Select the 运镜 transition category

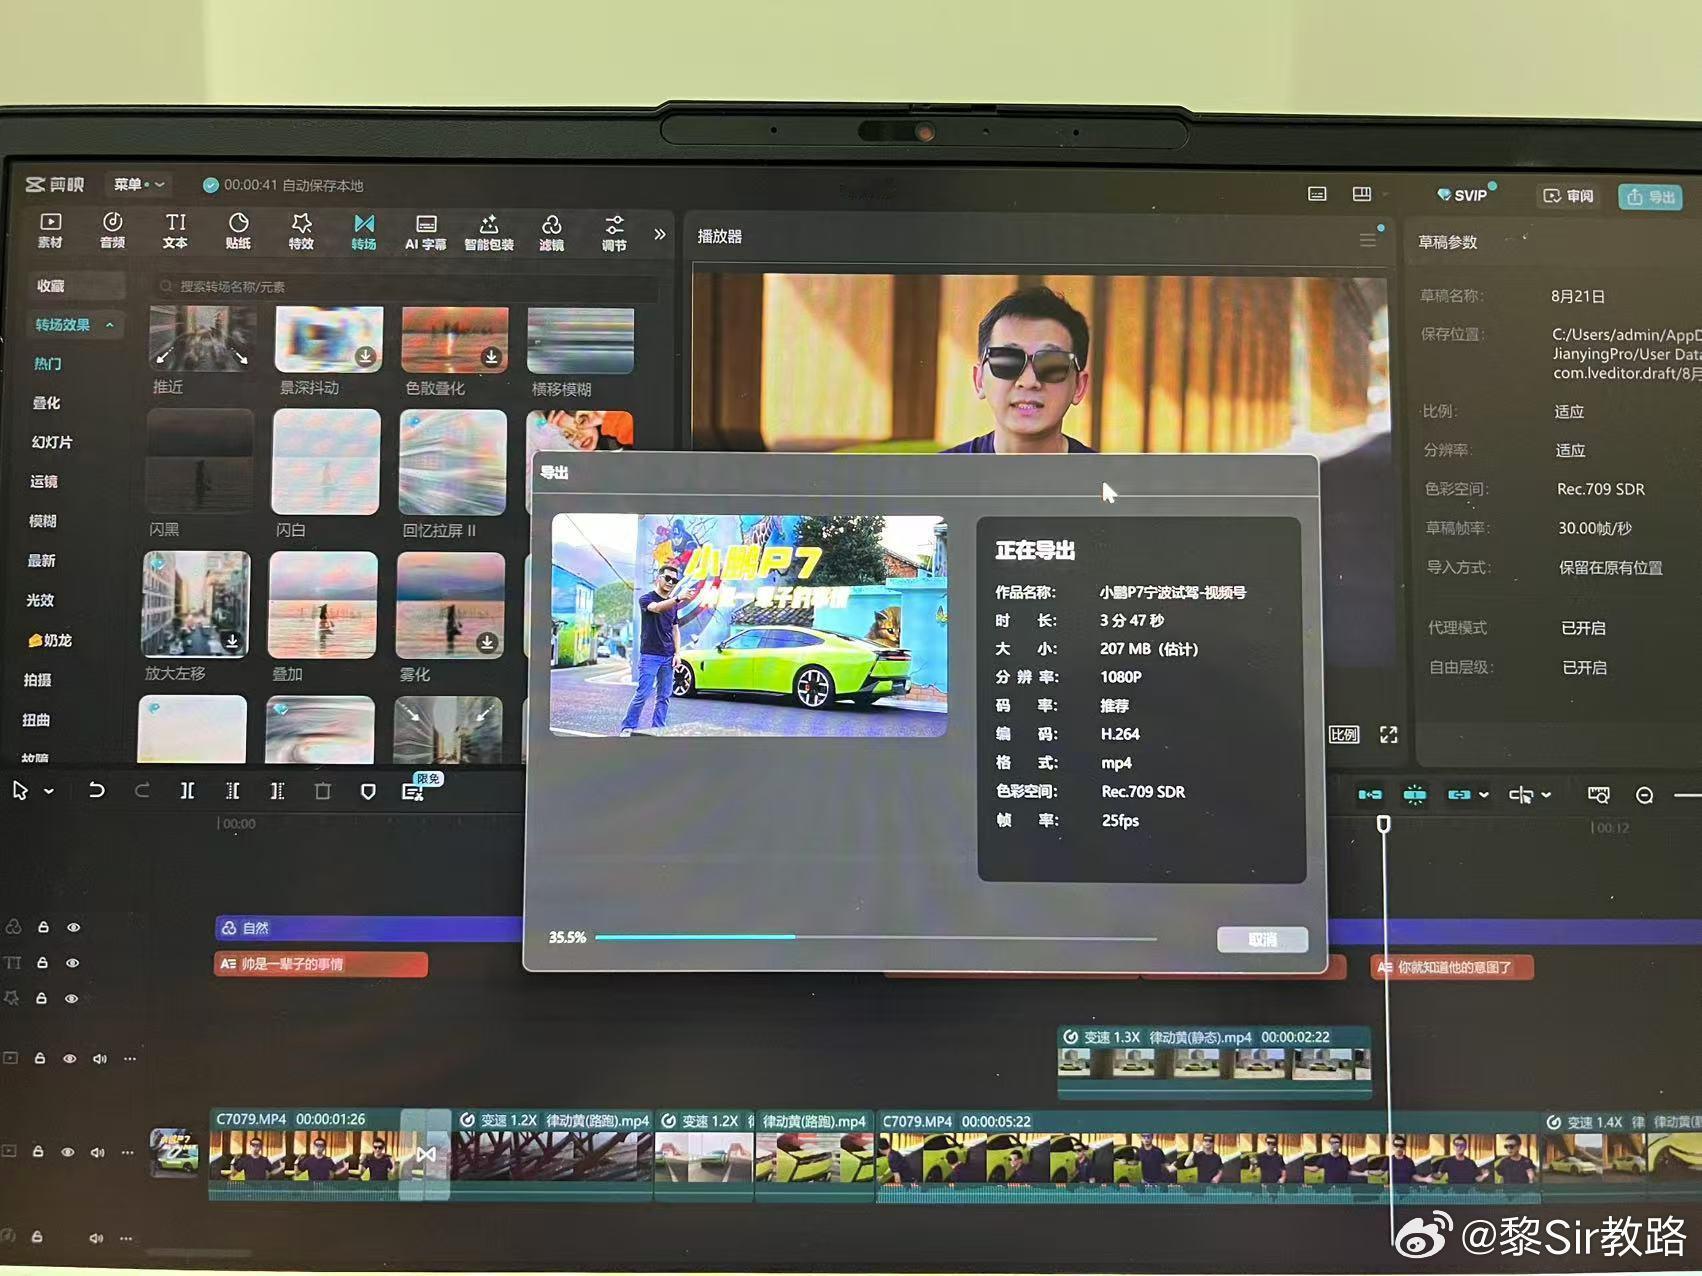pyautogui.click(x=44, y=481)
